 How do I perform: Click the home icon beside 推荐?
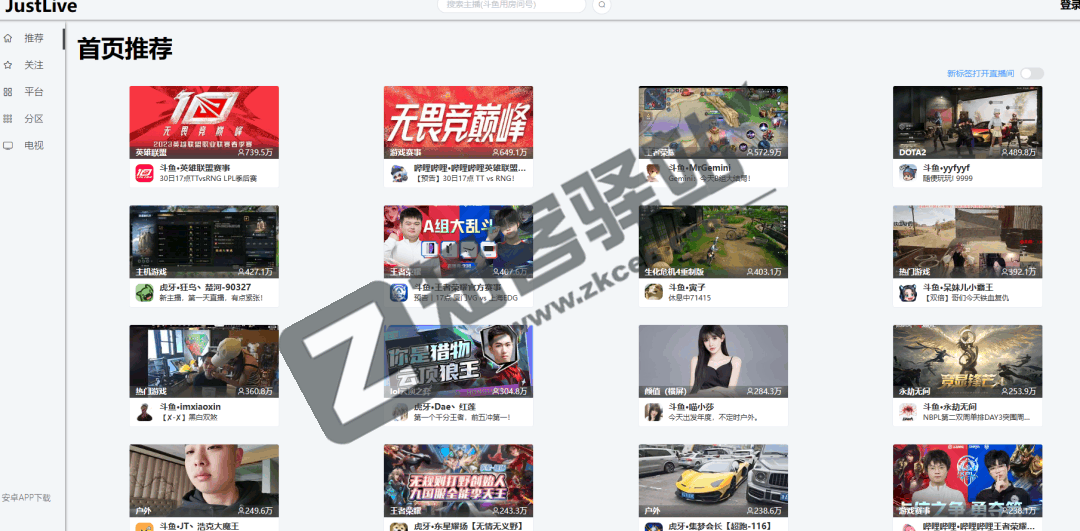[x=8, y=38]
